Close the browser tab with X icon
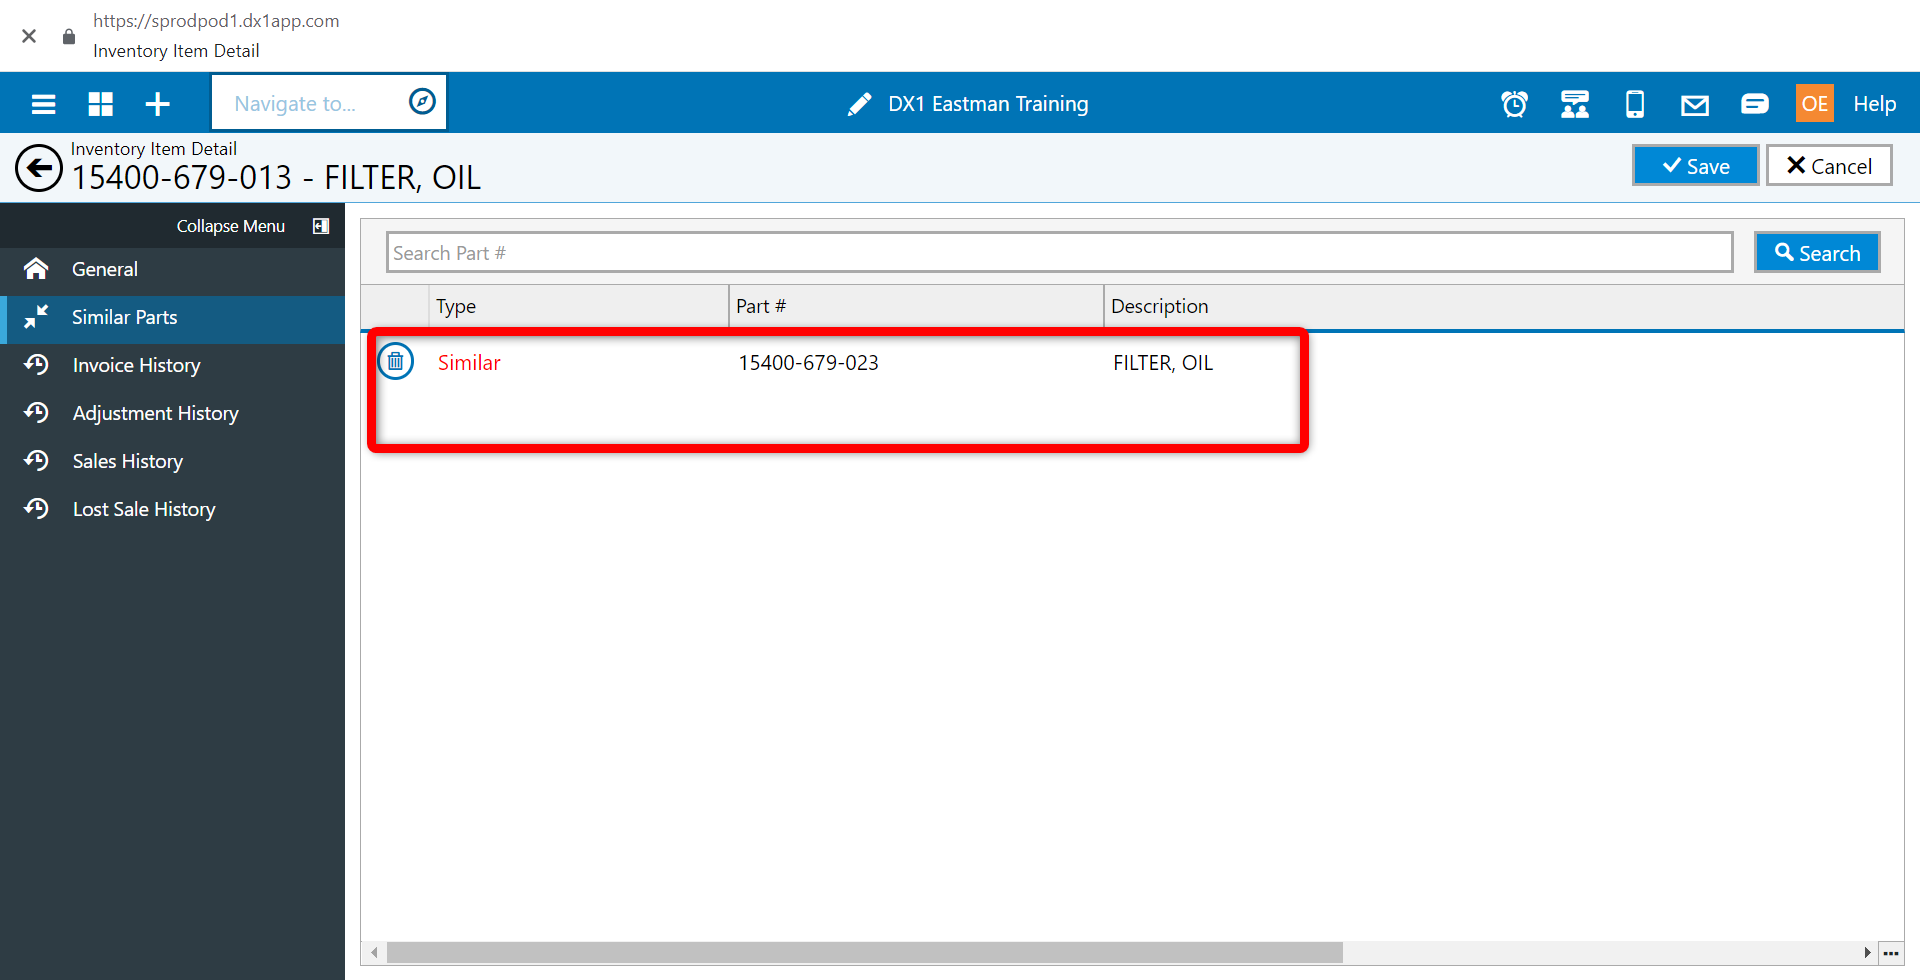 pyautogui.click(x=29, y=36)
